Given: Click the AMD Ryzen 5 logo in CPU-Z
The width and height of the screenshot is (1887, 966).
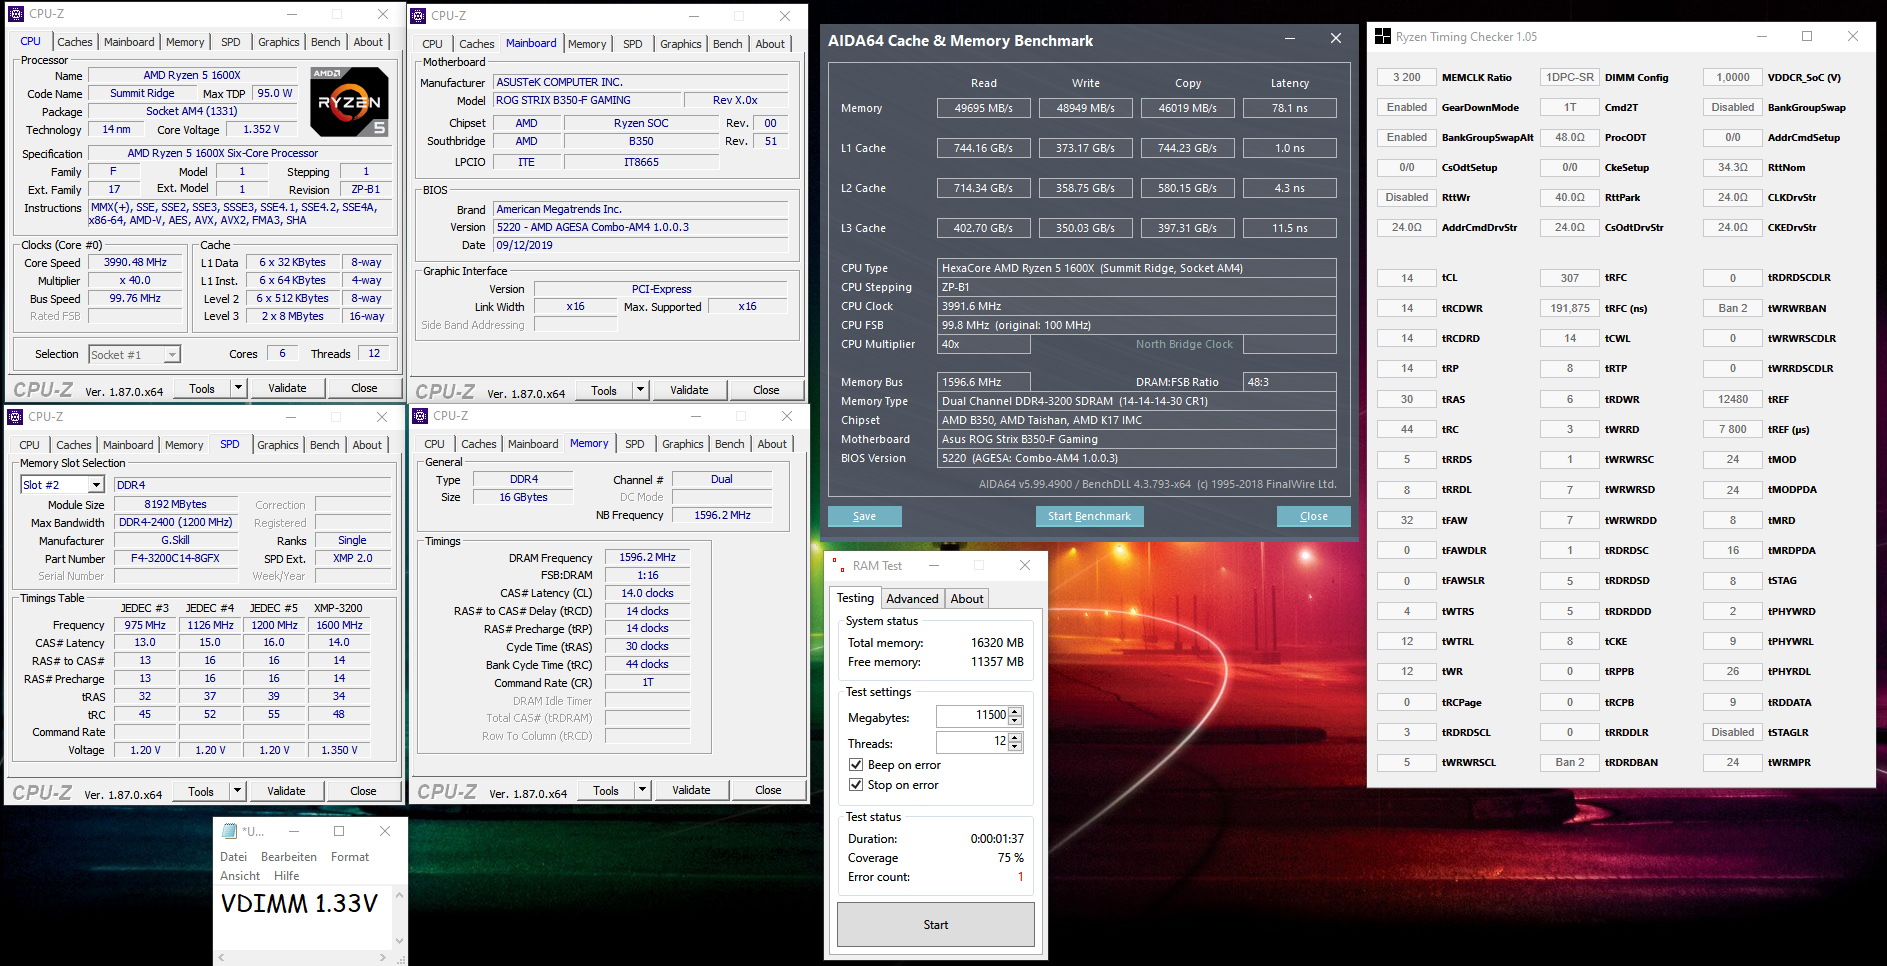Looking at the screenshot, I should coord(349,101).
